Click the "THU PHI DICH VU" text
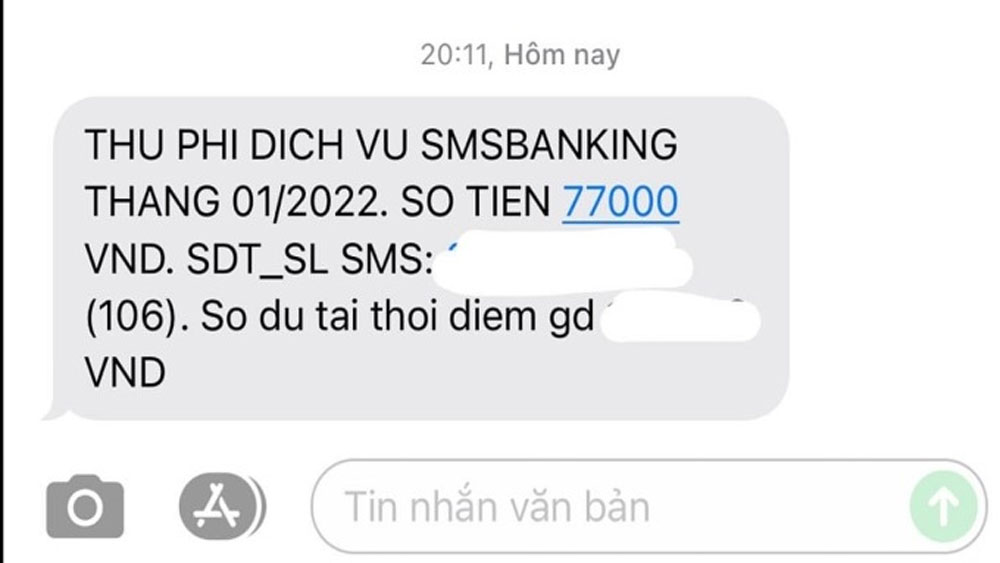The width and height of the screenshot is (1000, 563). tap(246, 145)
